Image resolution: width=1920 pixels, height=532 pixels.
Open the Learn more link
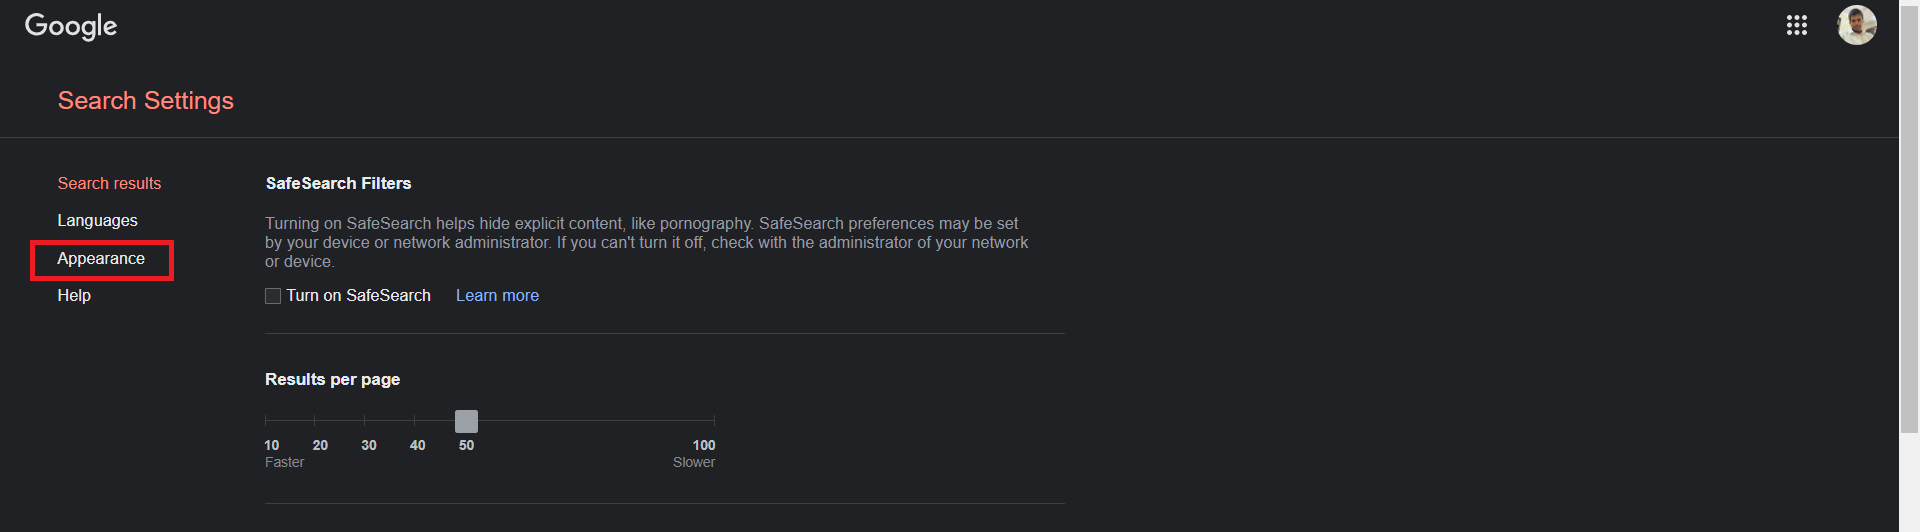click(497, 296)
